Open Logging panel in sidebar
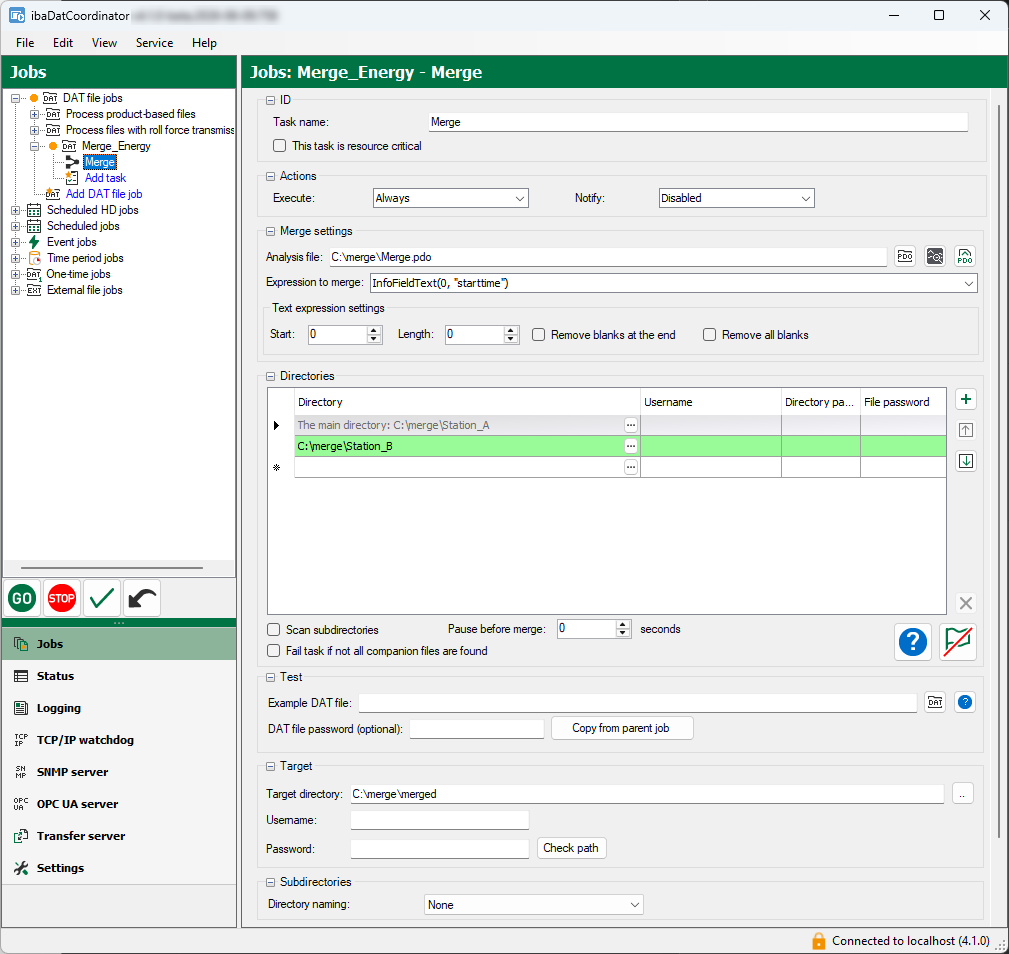The height and width of the screenshot is (954, 1009). click(x=119, y=708)
